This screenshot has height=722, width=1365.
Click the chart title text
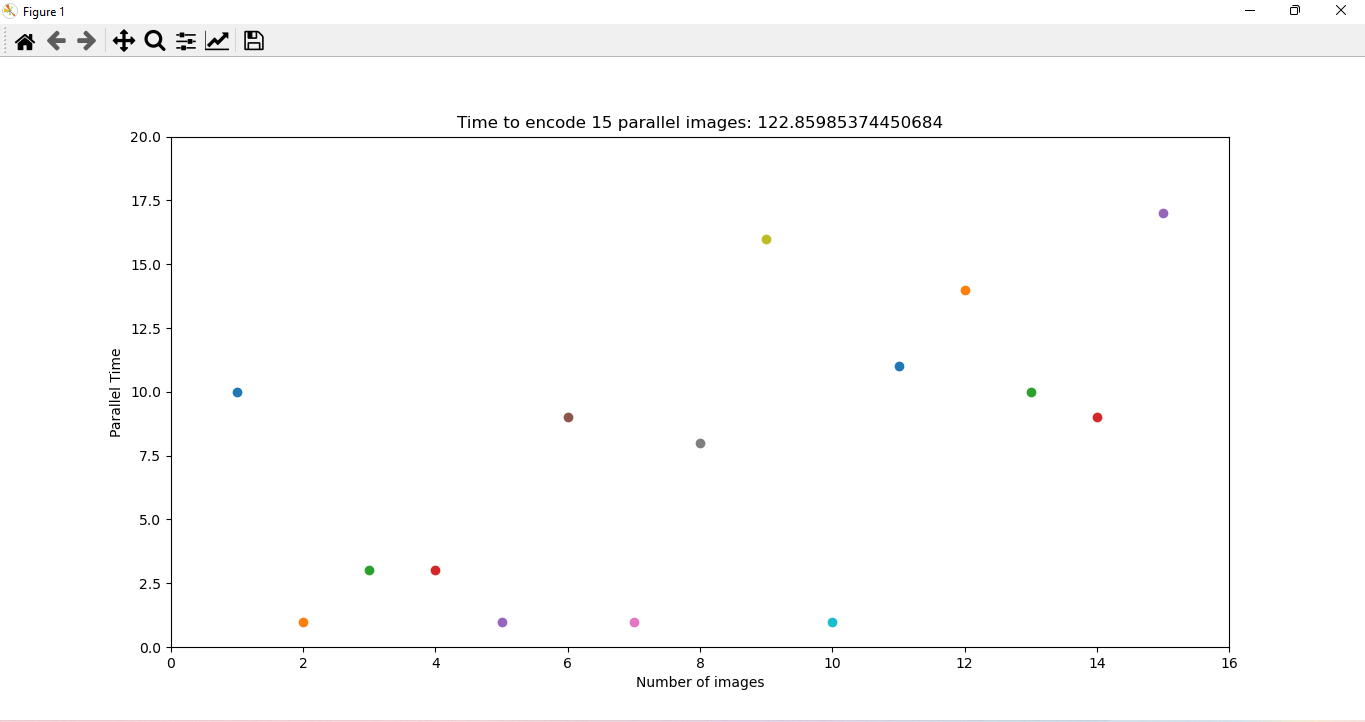pos(700,122)
